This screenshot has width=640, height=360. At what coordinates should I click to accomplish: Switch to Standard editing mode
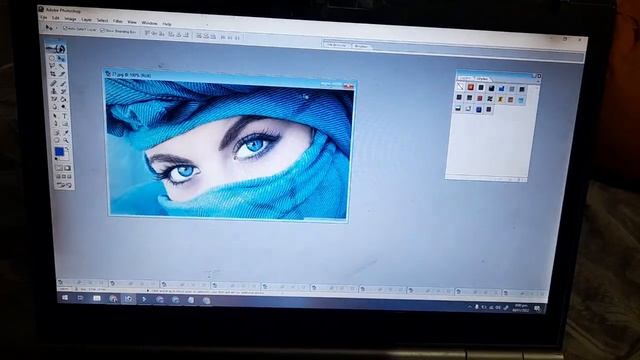point(59,168)
